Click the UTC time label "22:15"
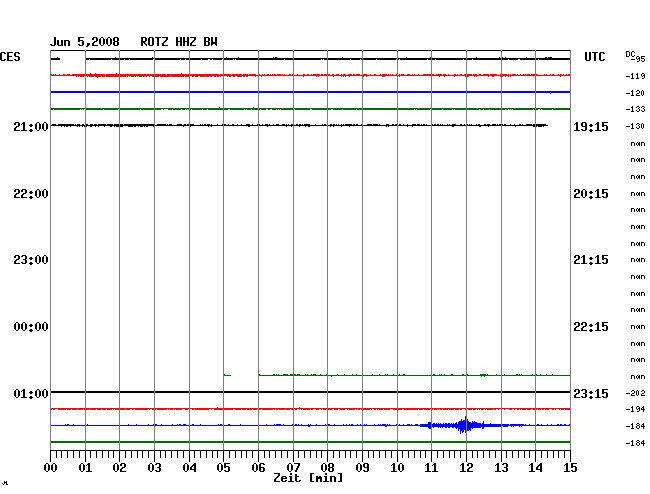The height and width of the screenshot is (494, 650). click(x=591, y=327)
